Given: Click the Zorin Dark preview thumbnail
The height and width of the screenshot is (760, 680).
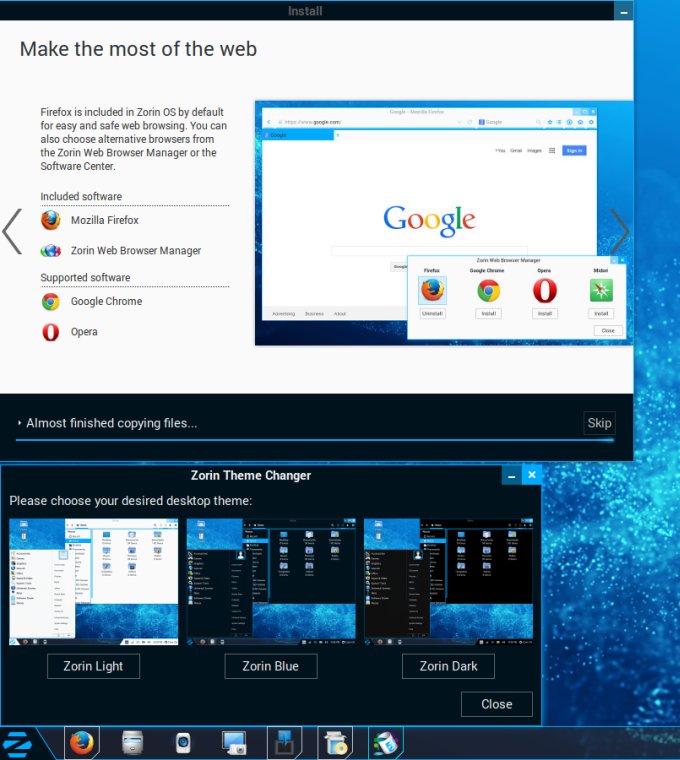Looking at the screenshot, I should click(448, 582).
